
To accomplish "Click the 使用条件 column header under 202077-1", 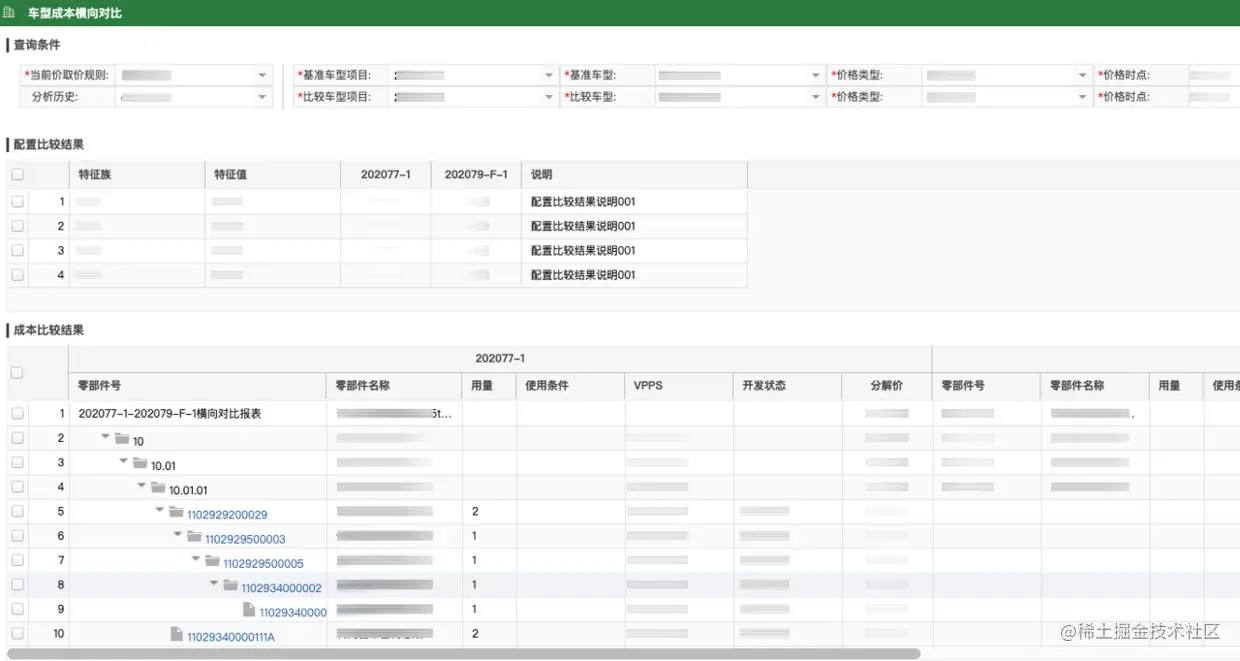I will pyautogui.click(x=571, y=385).
